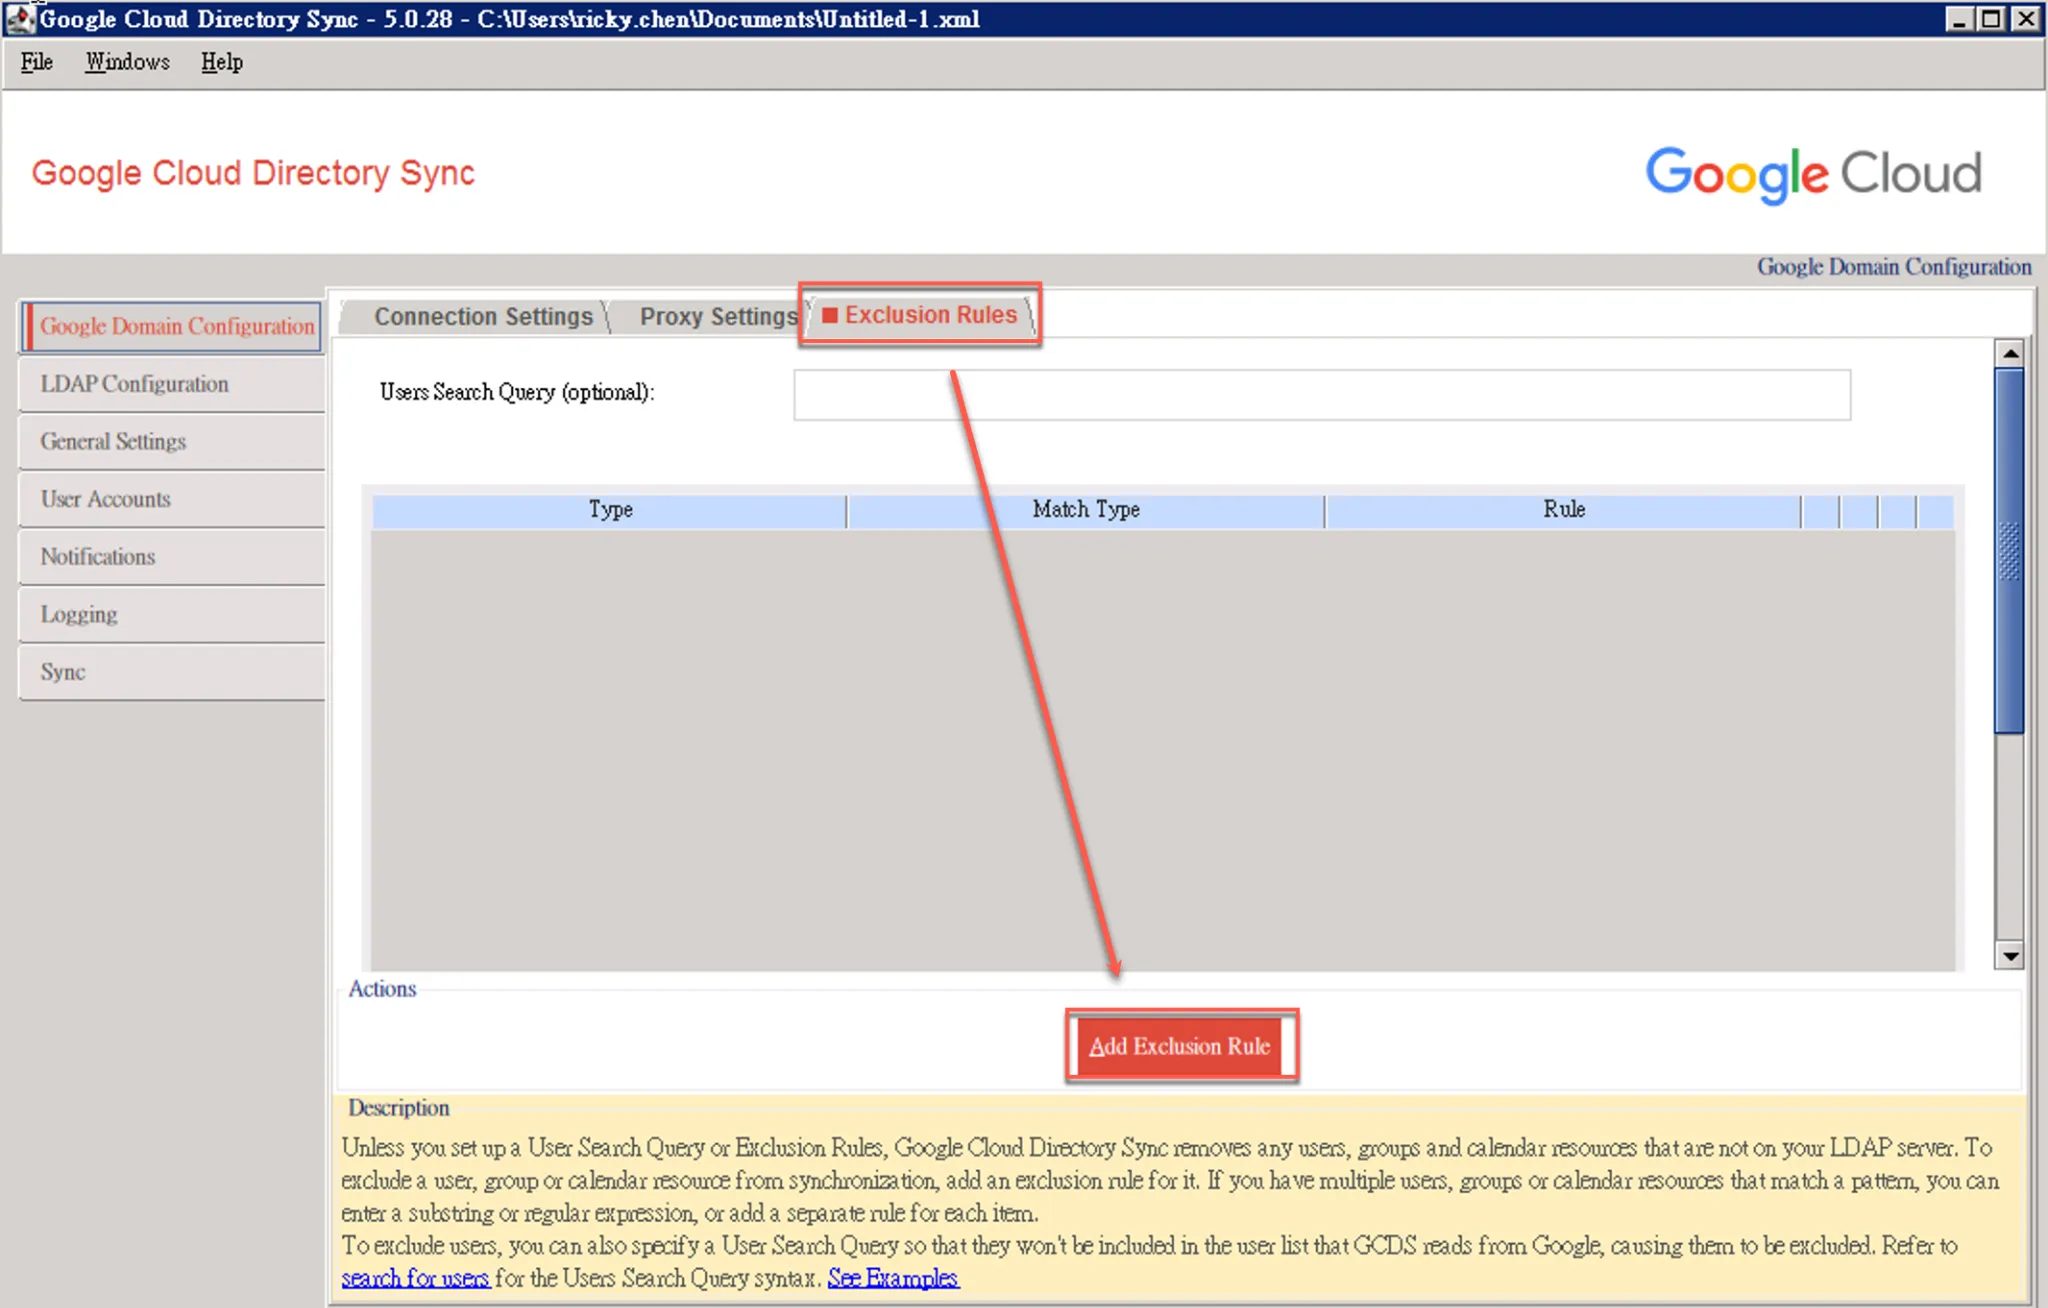2048x1308 pixels.
Task: Click the 'Description' section label
Action: tap(398, 1108)
